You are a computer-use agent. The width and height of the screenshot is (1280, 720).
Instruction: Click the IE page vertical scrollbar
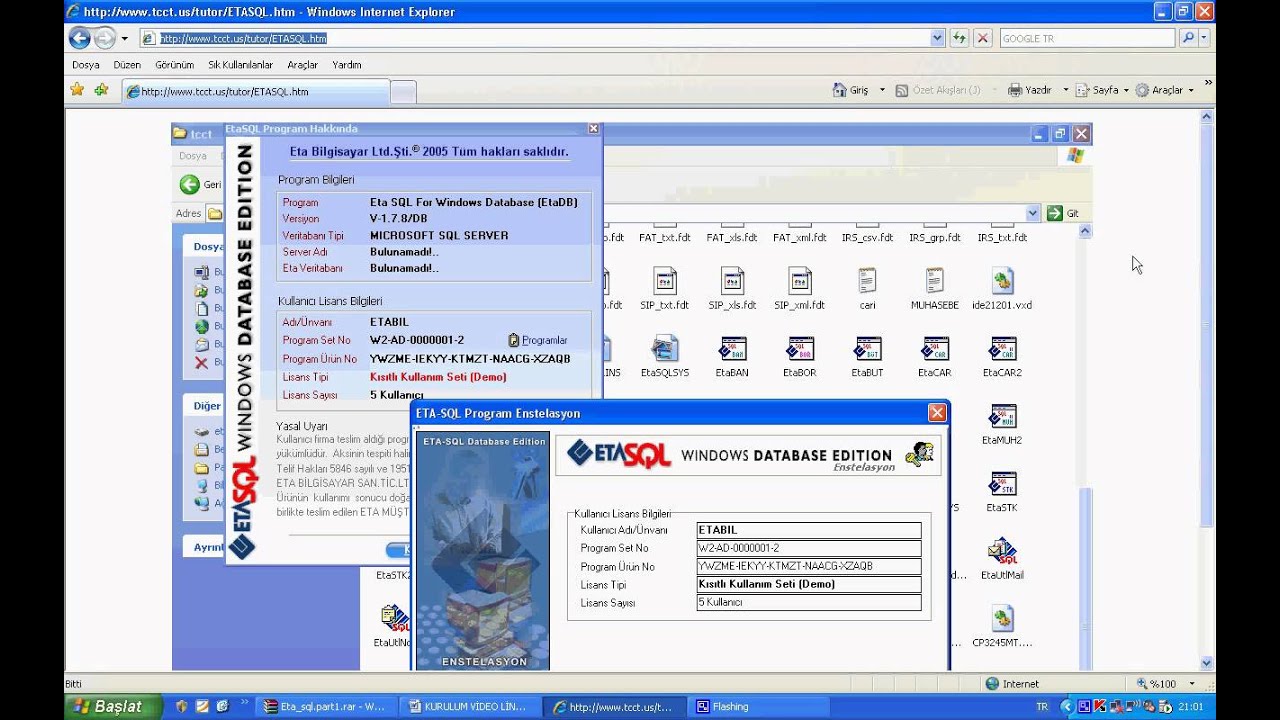pyautogui.click(x=1207, y=388)
